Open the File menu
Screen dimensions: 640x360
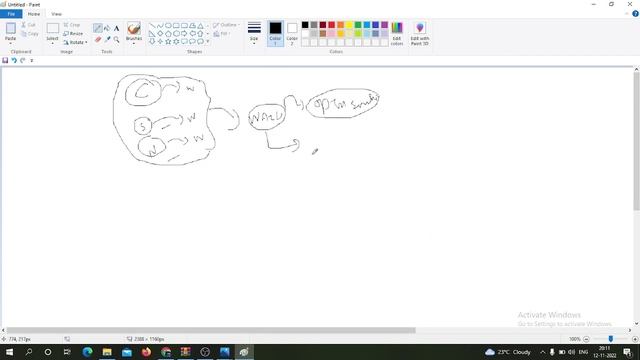pyautogui.click(x=11, y=14)
